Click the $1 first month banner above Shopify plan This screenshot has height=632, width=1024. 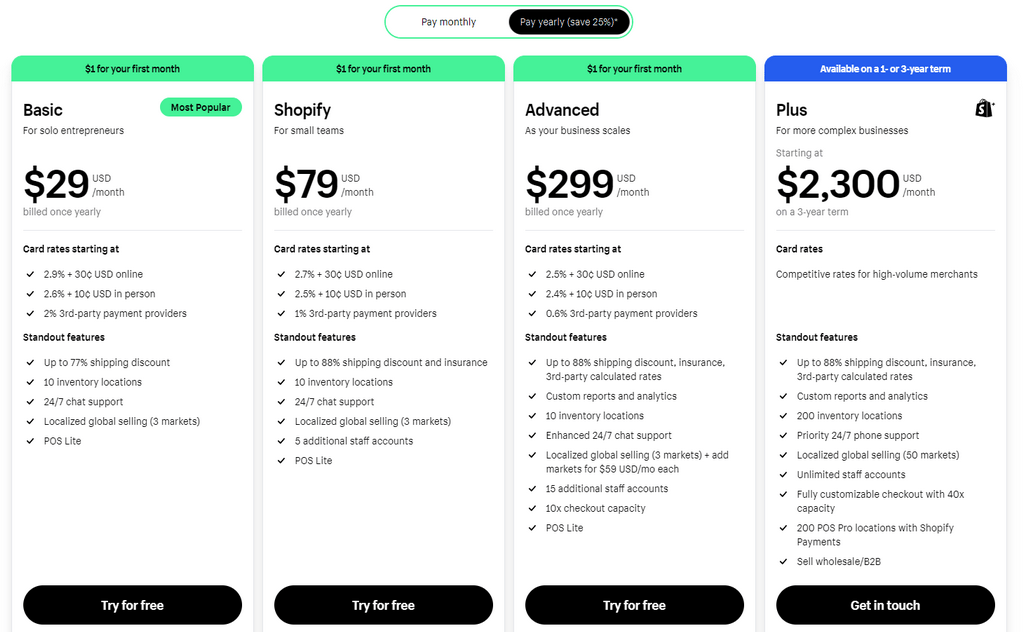tap(383, 69)
